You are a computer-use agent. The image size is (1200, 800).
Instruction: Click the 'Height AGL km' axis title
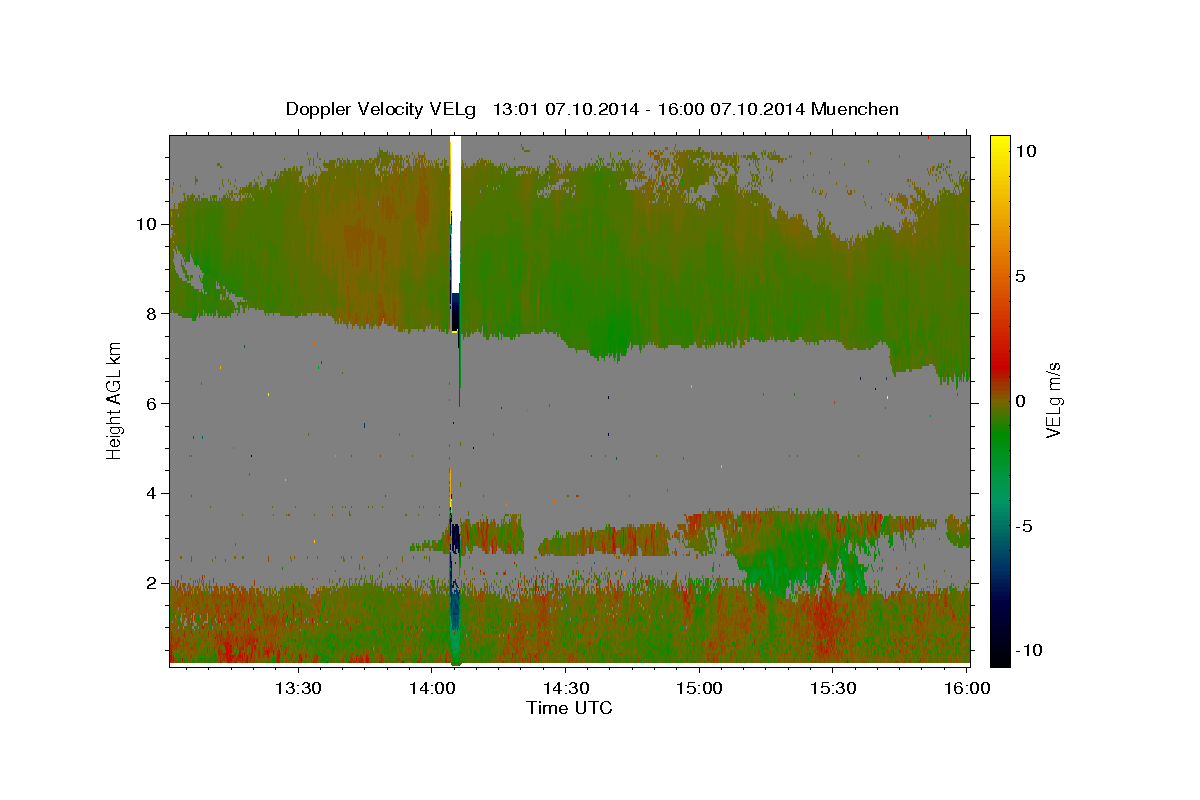click(x=115, y=400)
